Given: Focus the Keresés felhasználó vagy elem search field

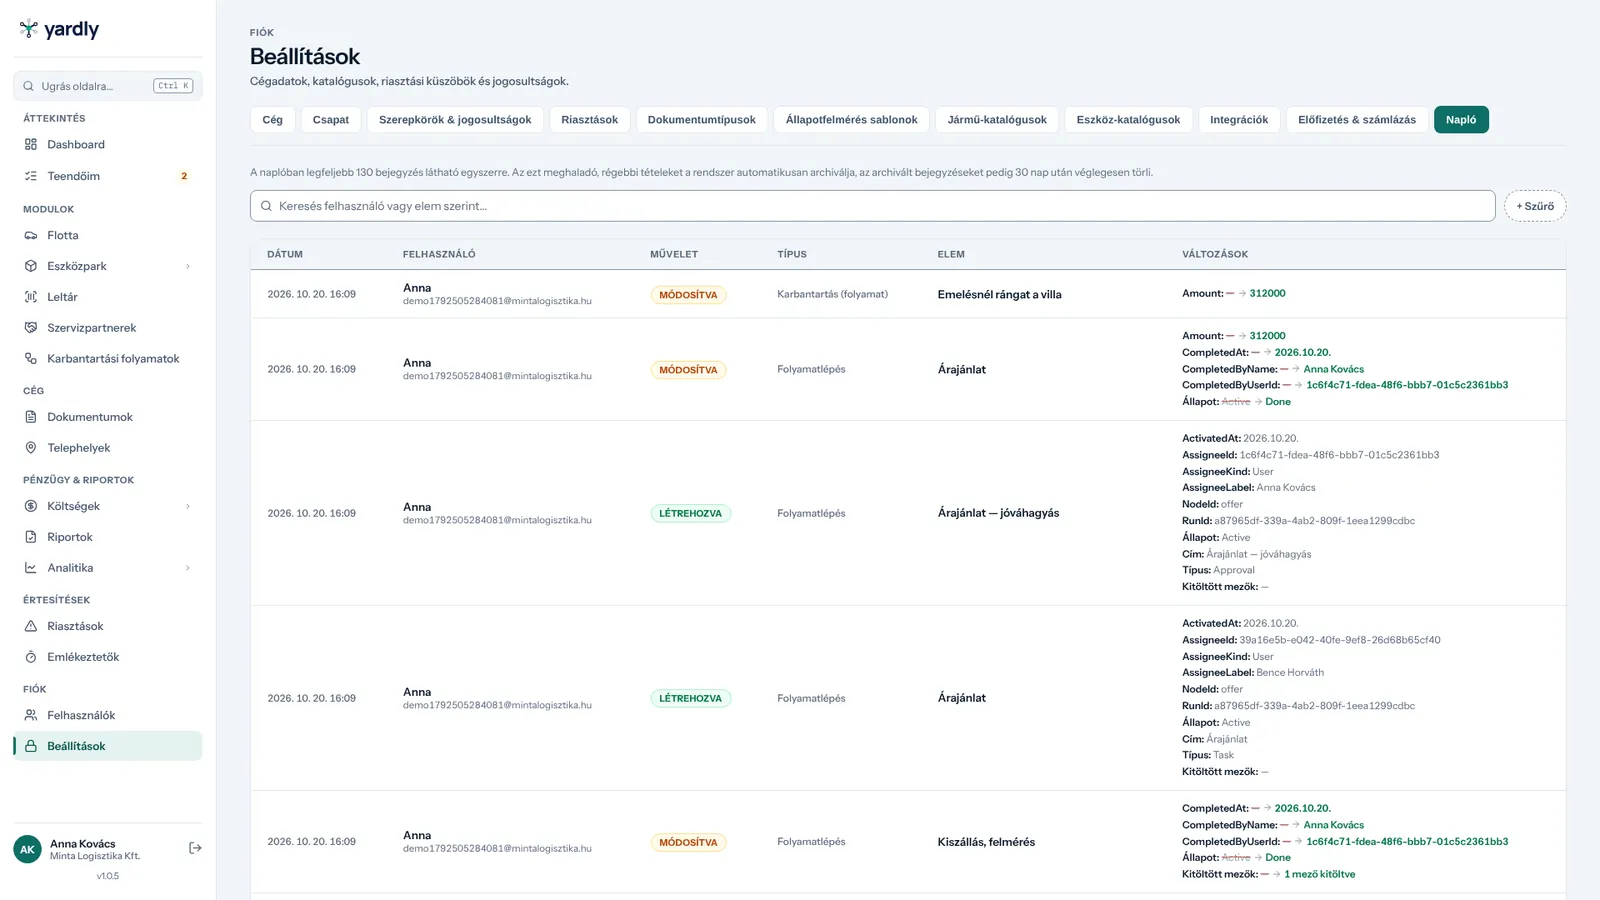Looking at the screenshot, I should (872, 206).
